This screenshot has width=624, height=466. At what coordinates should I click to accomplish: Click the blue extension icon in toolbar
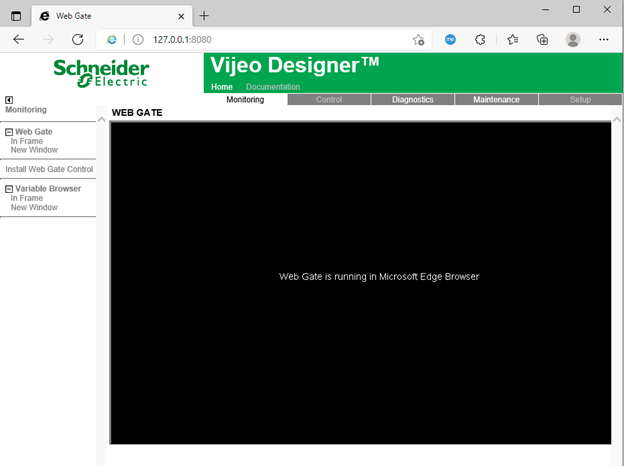tap(450, 39)
